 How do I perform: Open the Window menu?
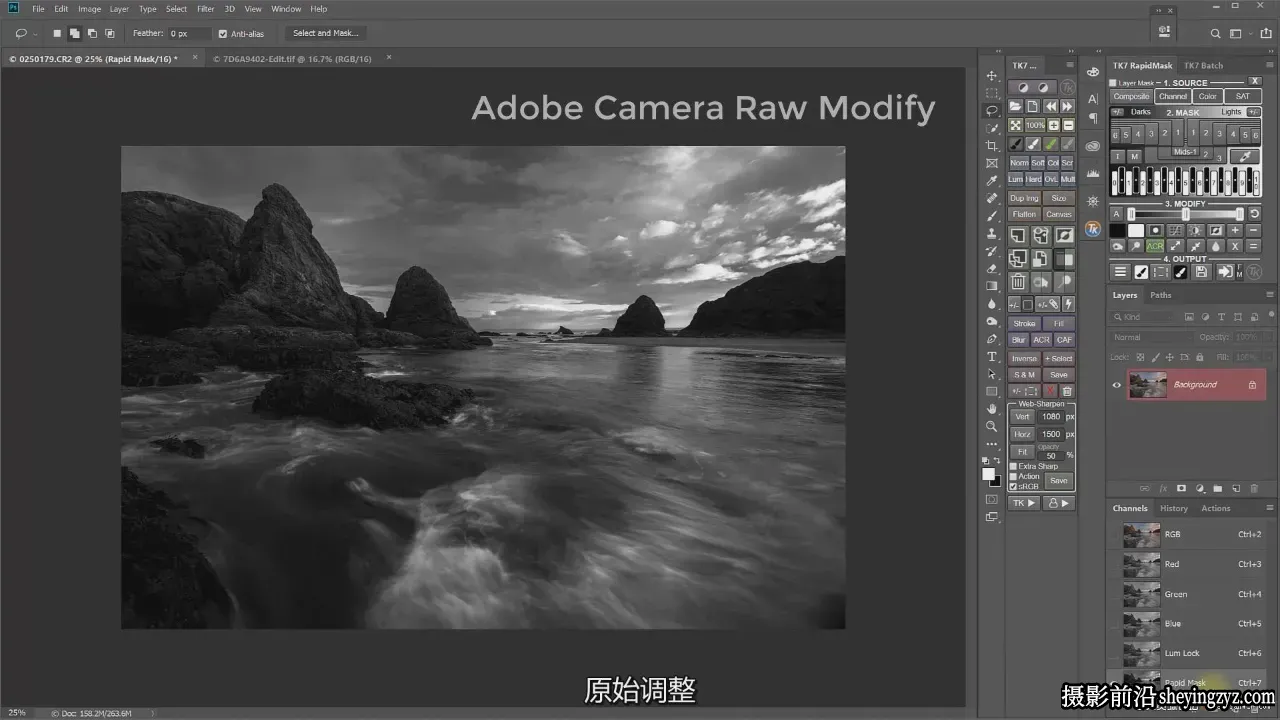pyautogui.click(x=286, y=9)
